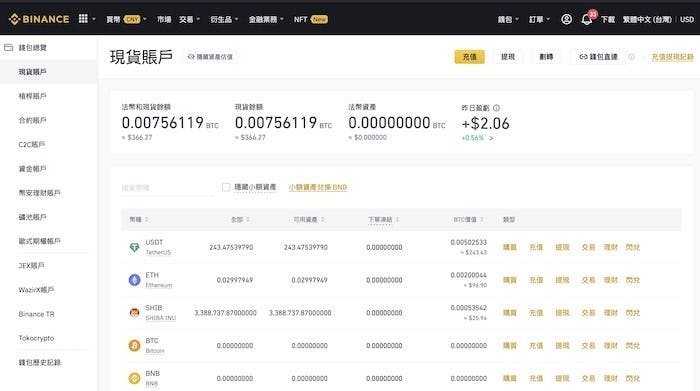Image resolution: width=700 pixels, height=391 pixels.
Task: Select Tokocrypto in the sidebar
Action: point(36,338)
